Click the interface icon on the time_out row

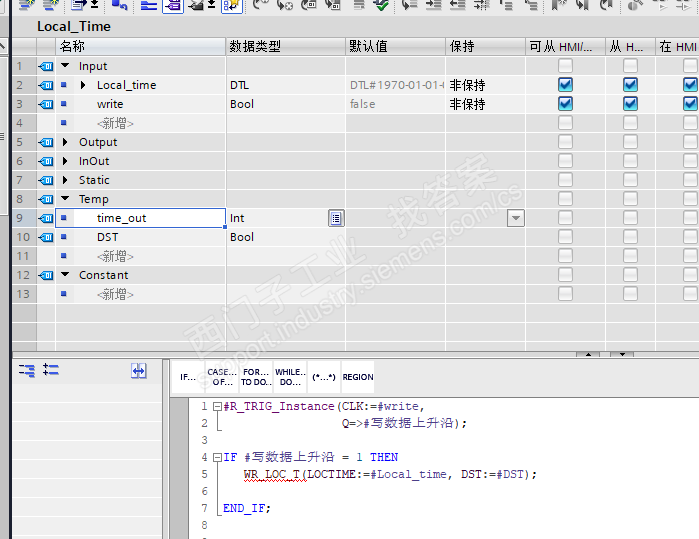tap(46, 218)
